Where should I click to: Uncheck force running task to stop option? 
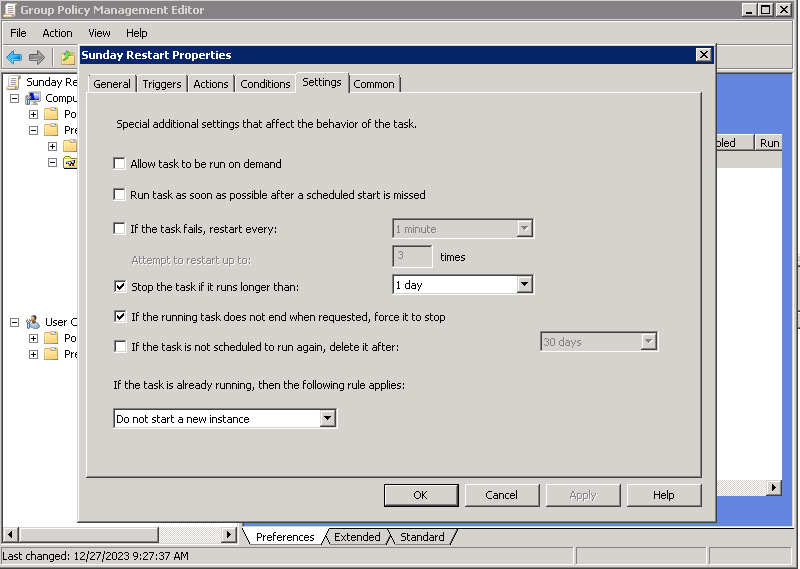tap(120, 316)
